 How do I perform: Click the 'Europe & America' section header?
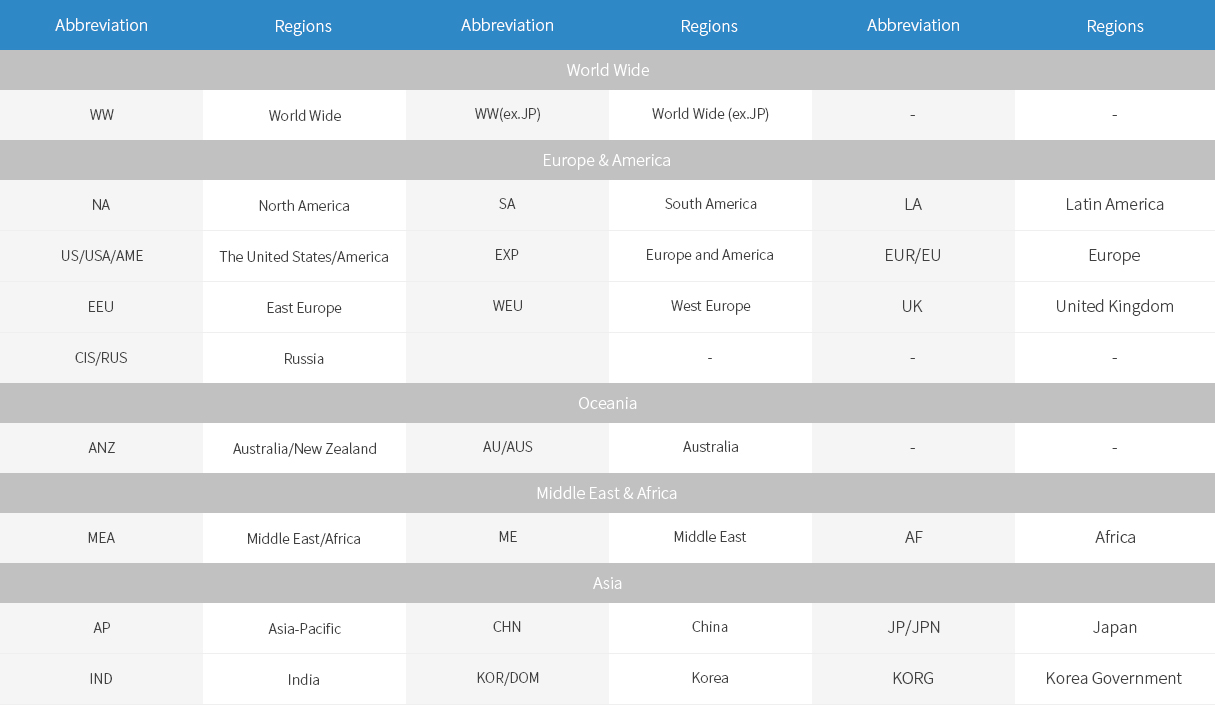pyautogui.click(x=607, y=160)
